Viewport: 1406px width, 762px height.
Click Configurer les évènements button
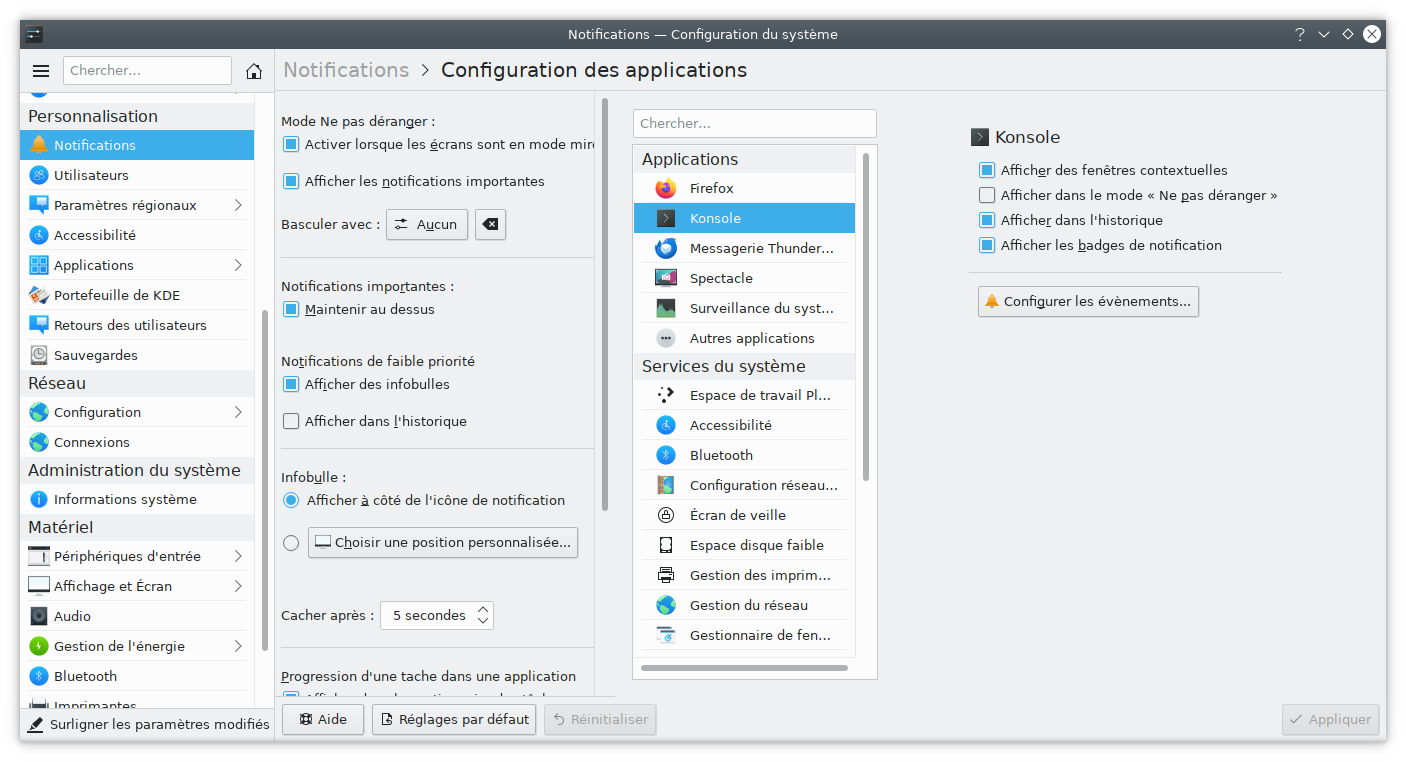point(1088,301)
